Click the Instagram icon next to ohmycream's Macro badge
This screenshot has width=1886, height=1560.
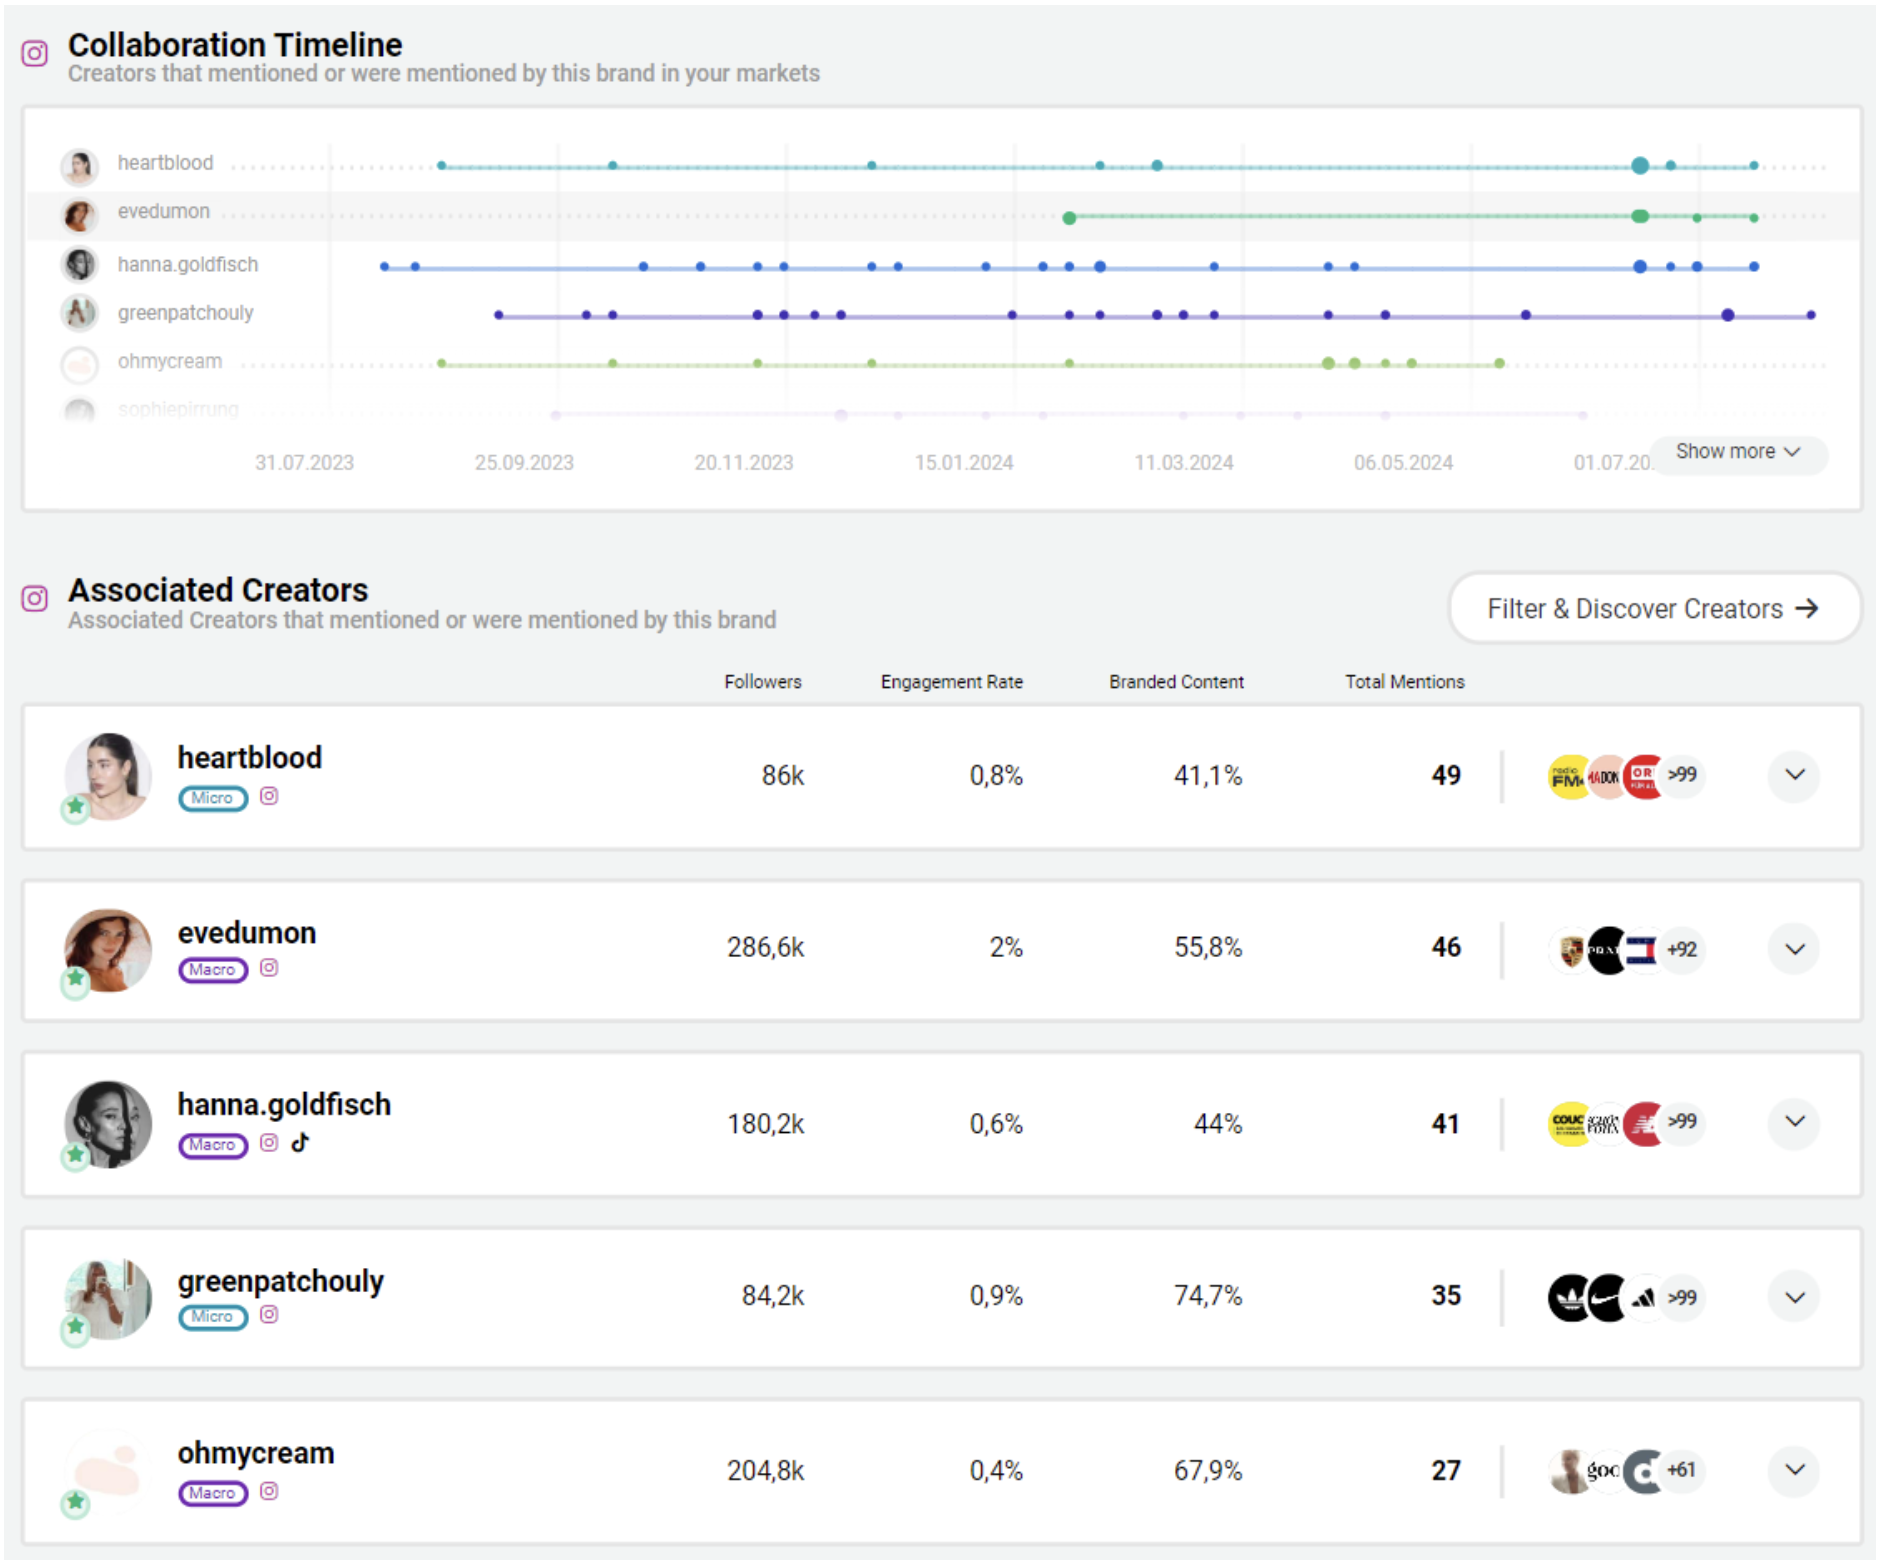point(268,1491)
